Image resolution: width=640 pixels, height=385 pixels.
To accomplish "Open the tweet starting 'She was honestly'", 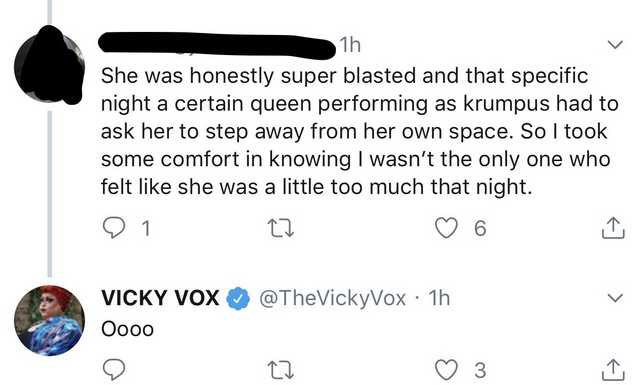I will point(359,131).
